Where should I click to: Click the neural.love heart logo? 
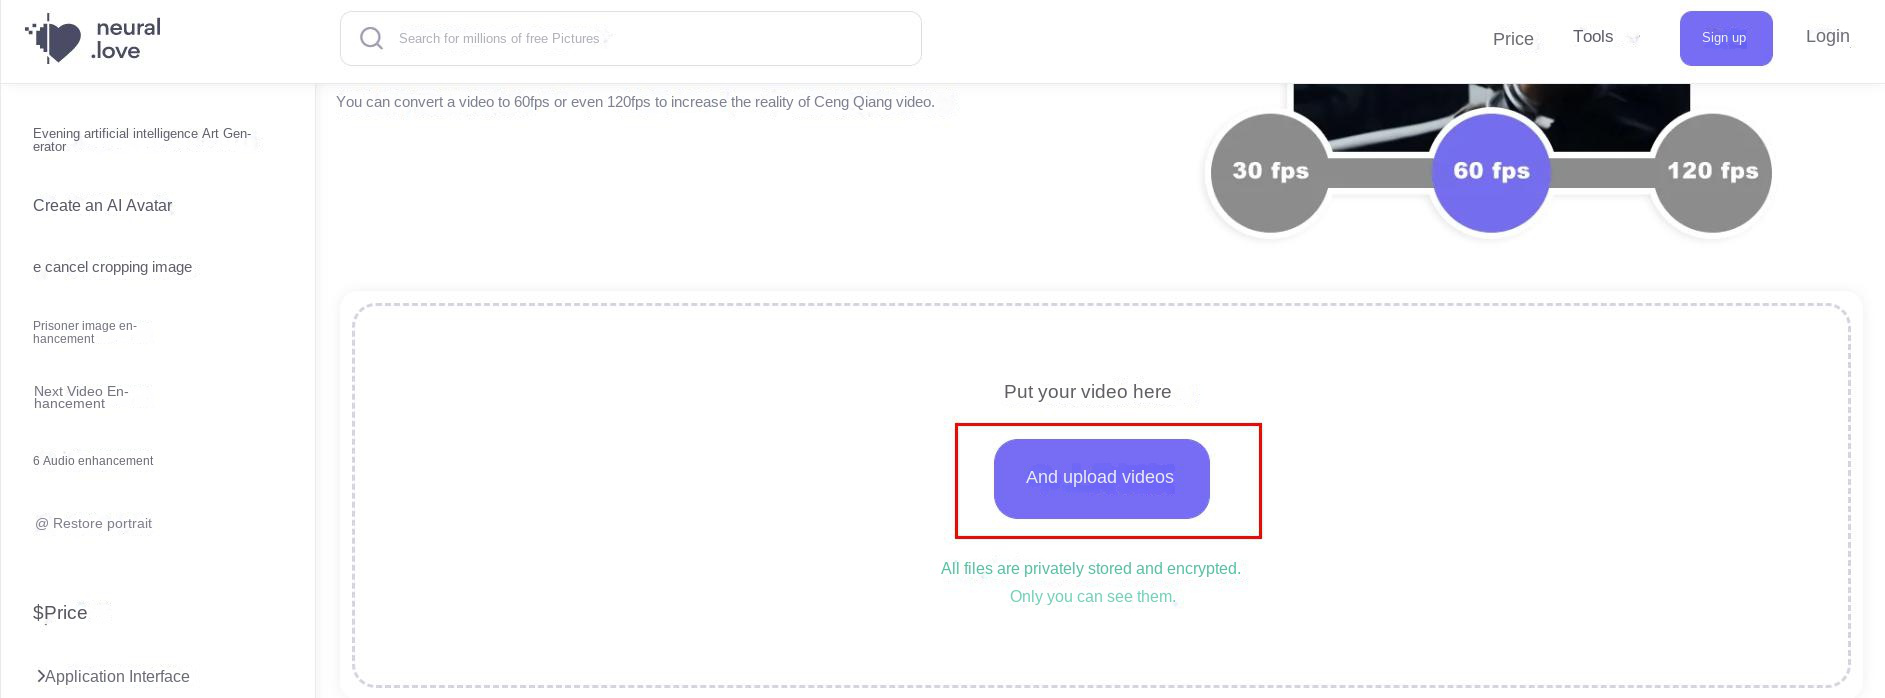pyautogui.click(x=54, y=39)
